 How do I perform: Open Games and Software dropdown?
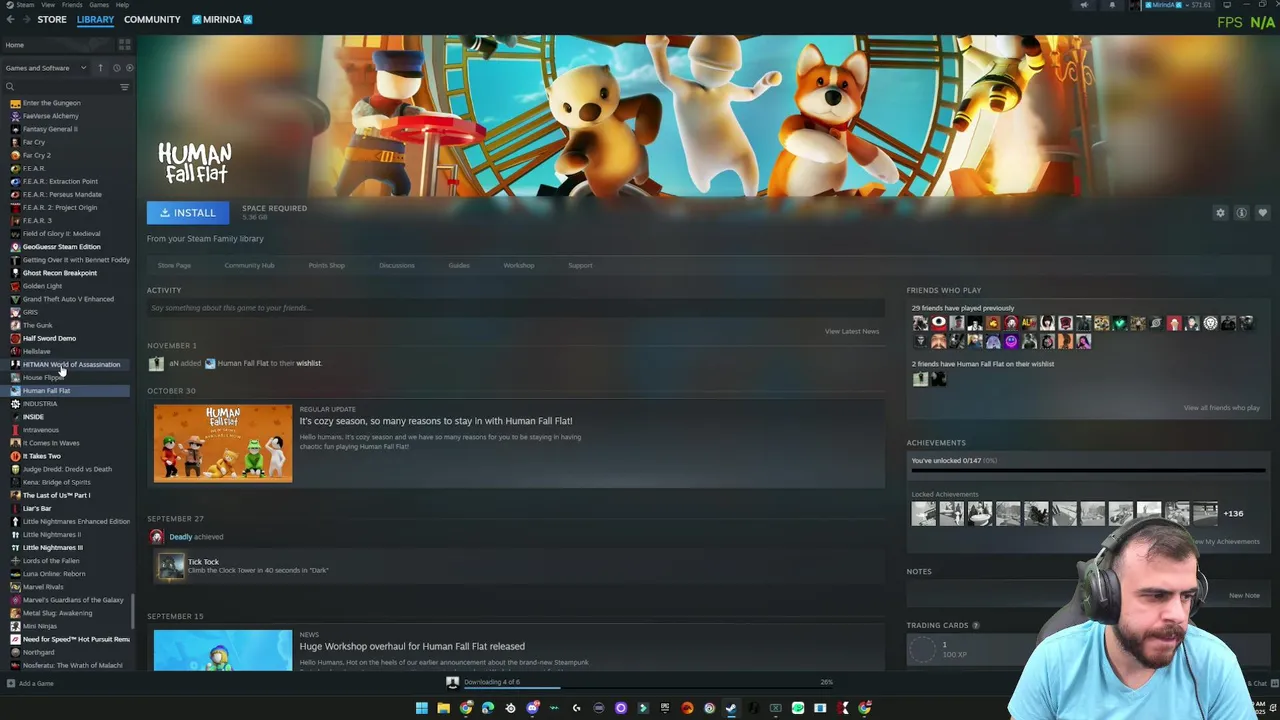coord(46,68)
